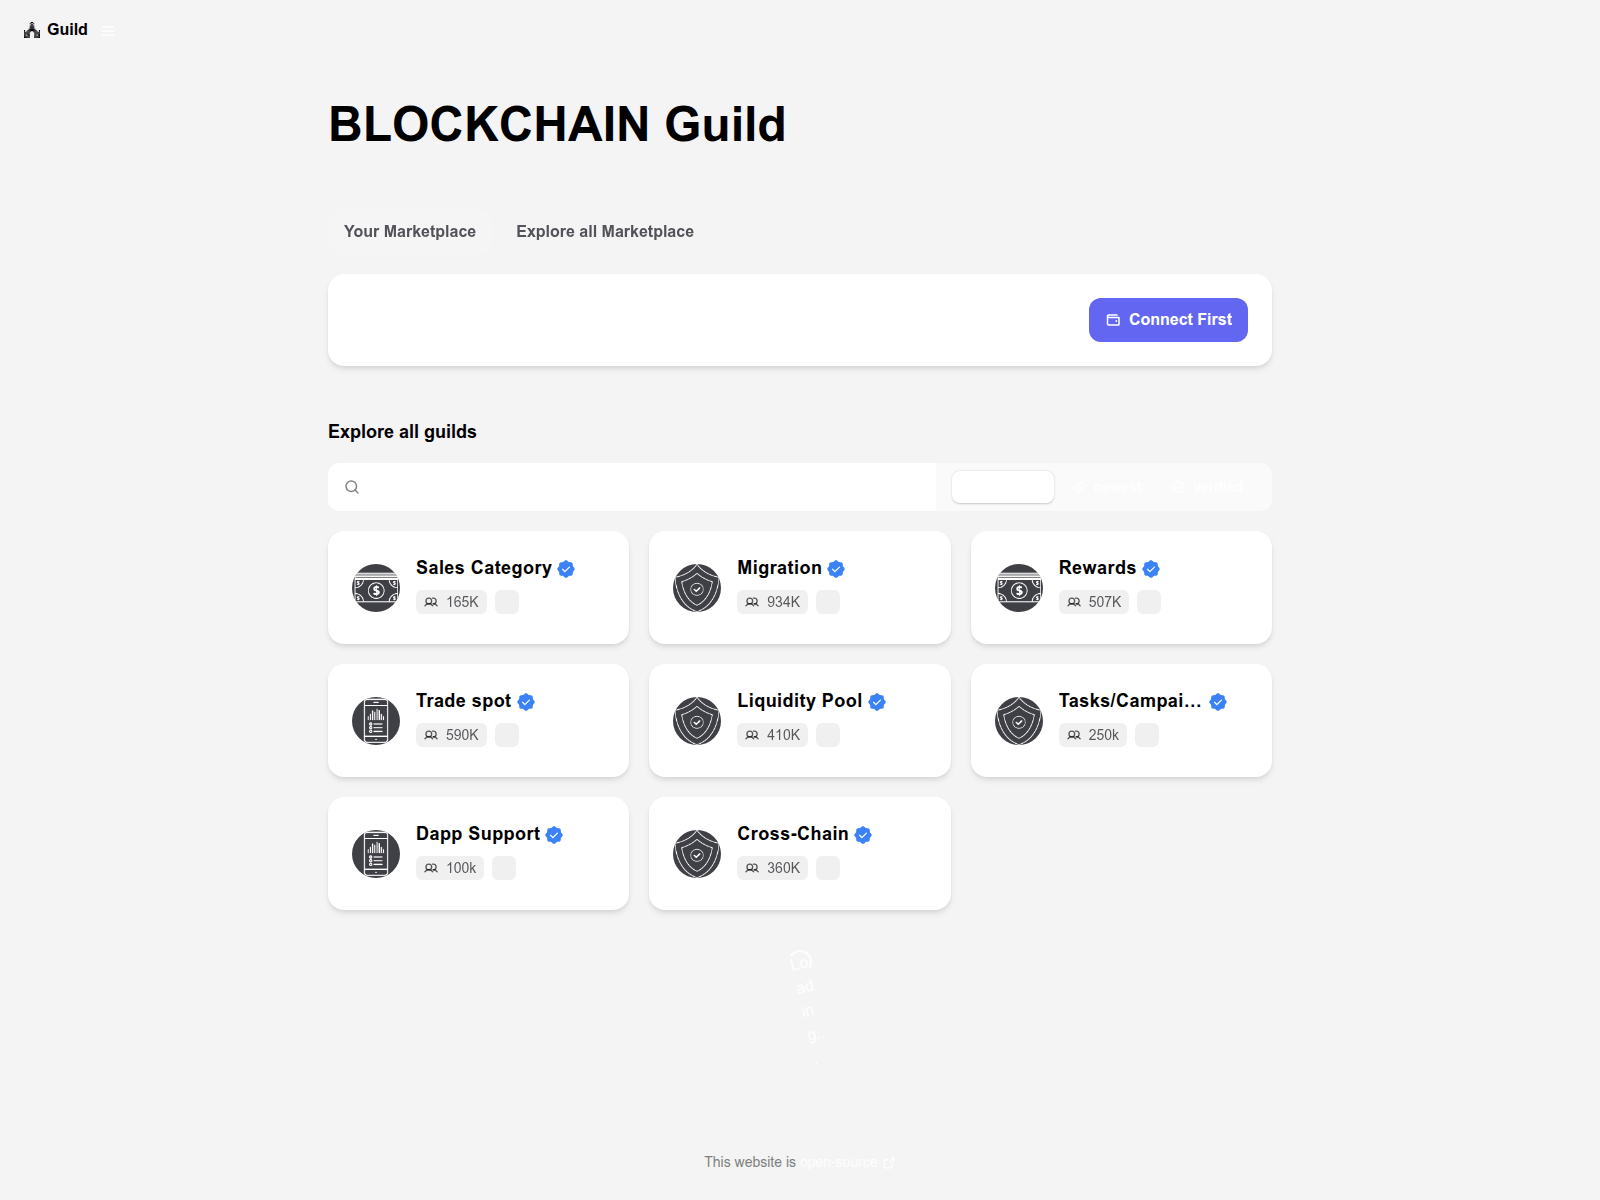Image resolution: width=1600 pixels, height=1200 pixels.
Task: Select the blank white filter option
Action: click(1002, 487)
